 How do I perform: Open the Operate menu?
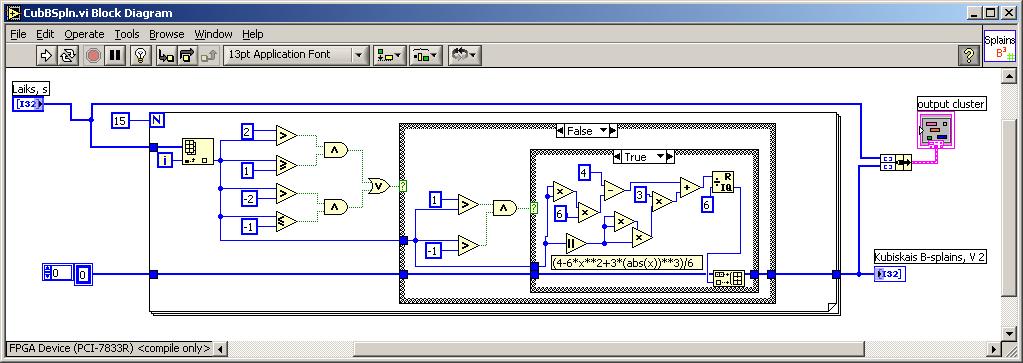(x=84, y=34)
